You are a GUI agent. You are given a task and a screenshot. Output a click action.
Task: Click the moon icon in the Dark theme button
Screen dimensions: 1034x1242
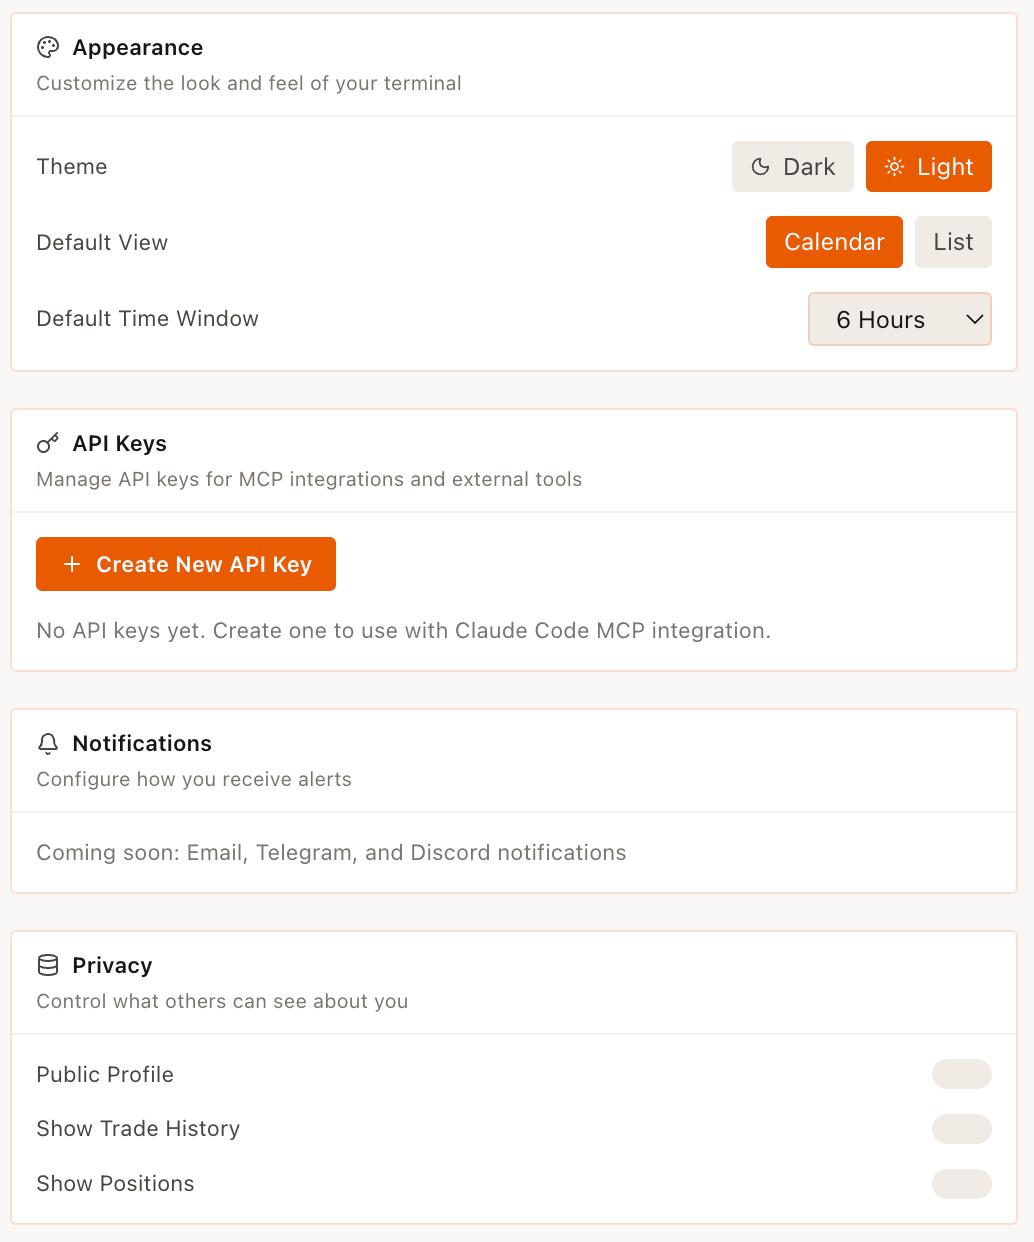click(x=761, y=167)
